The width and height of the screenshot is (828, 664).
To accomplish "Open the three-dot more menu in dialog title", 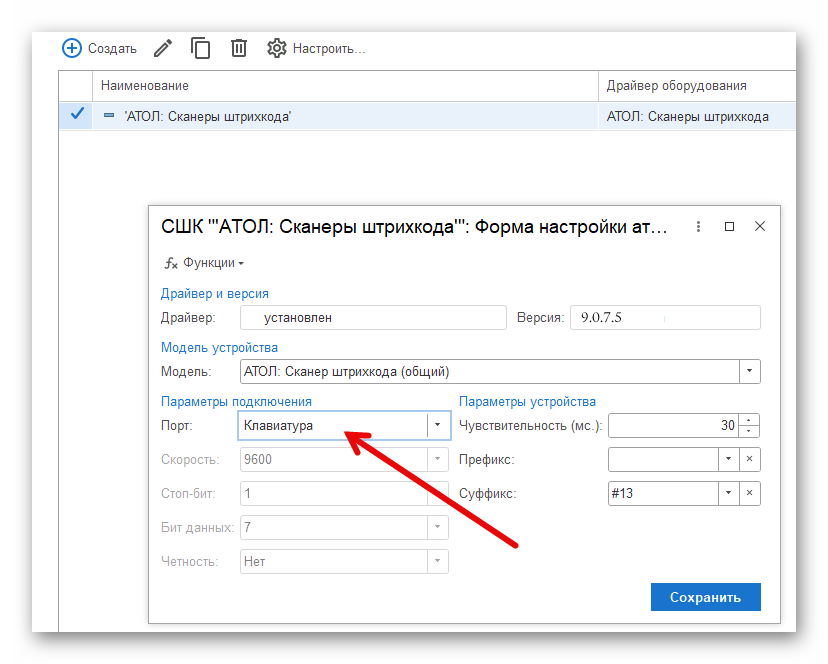I will [x=698, y=227].
